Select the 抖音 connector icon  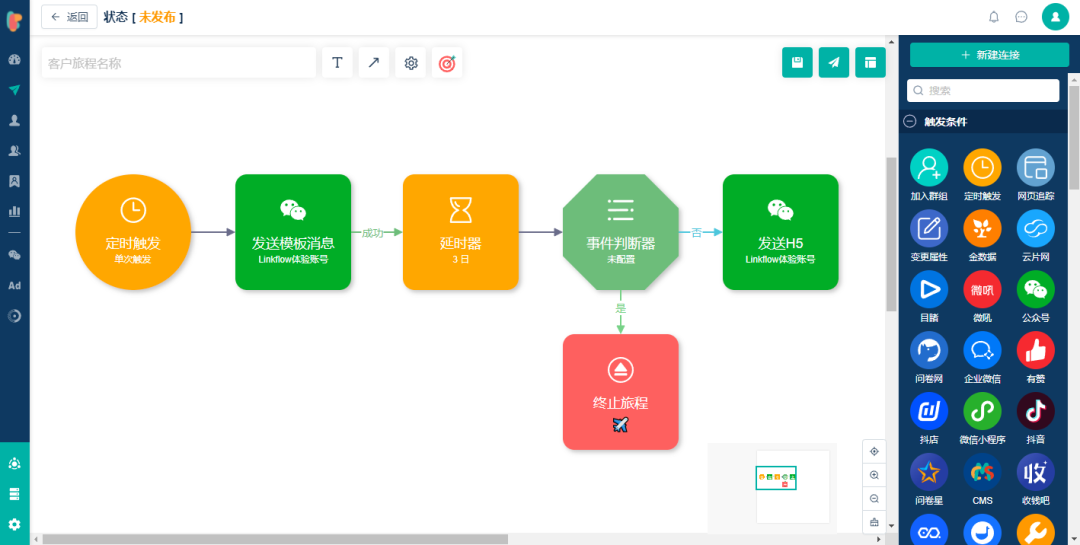(1035, 411)
